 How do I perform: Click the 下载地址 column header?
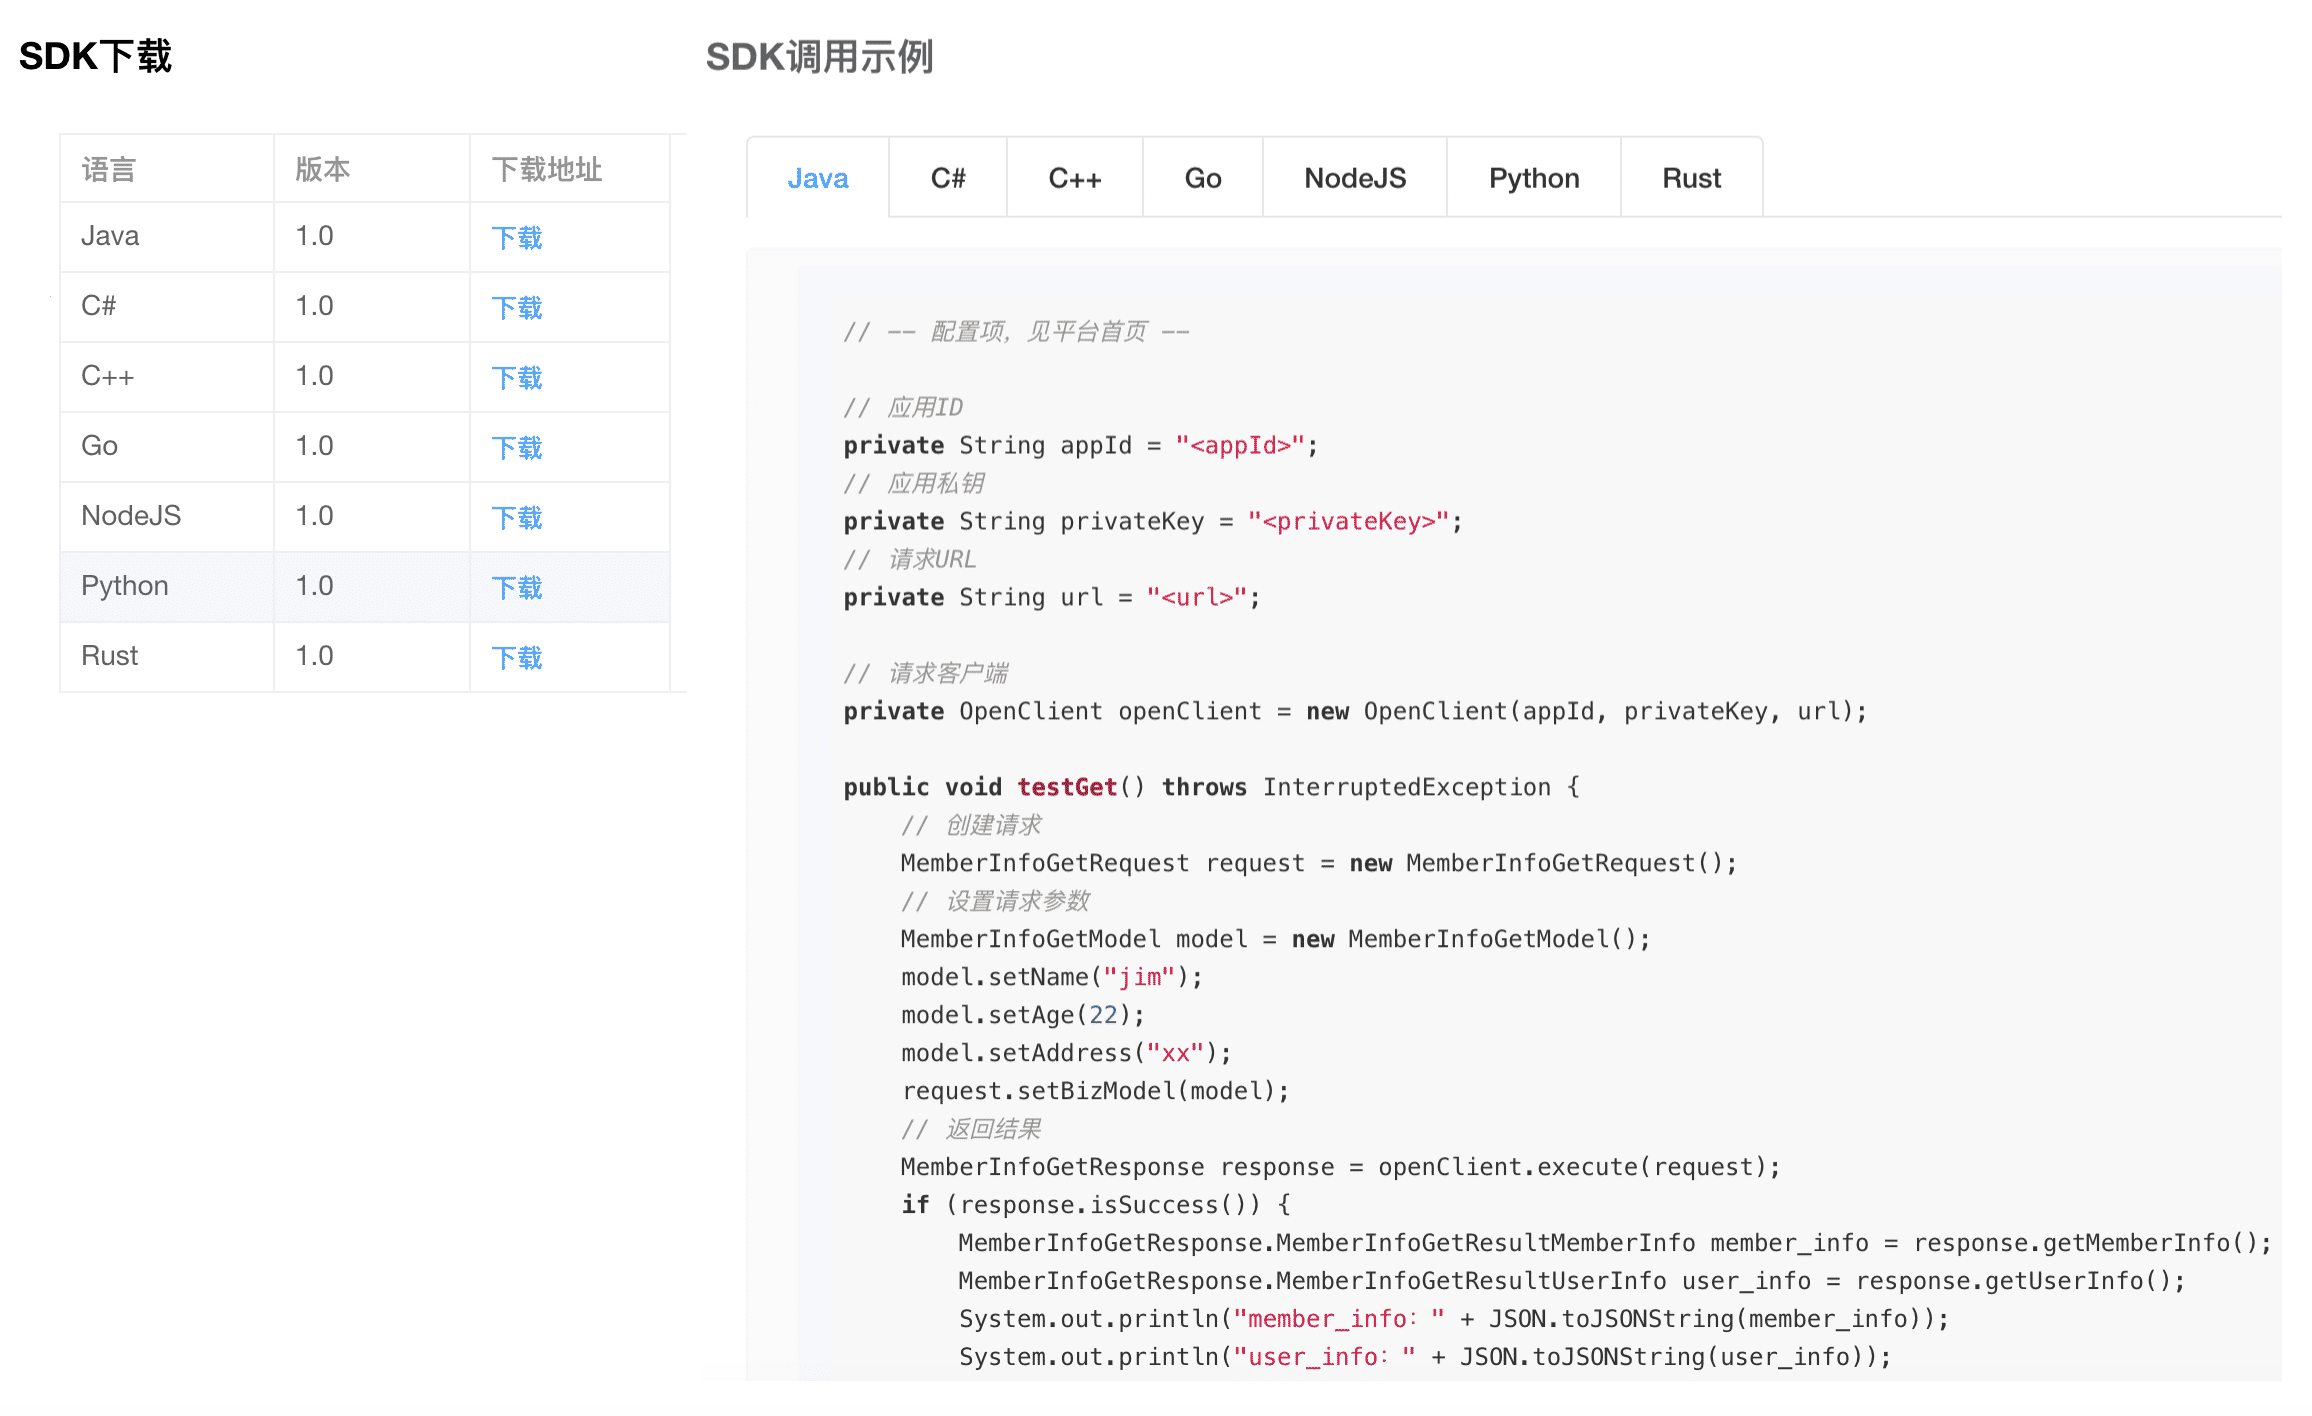click(546, 169)
